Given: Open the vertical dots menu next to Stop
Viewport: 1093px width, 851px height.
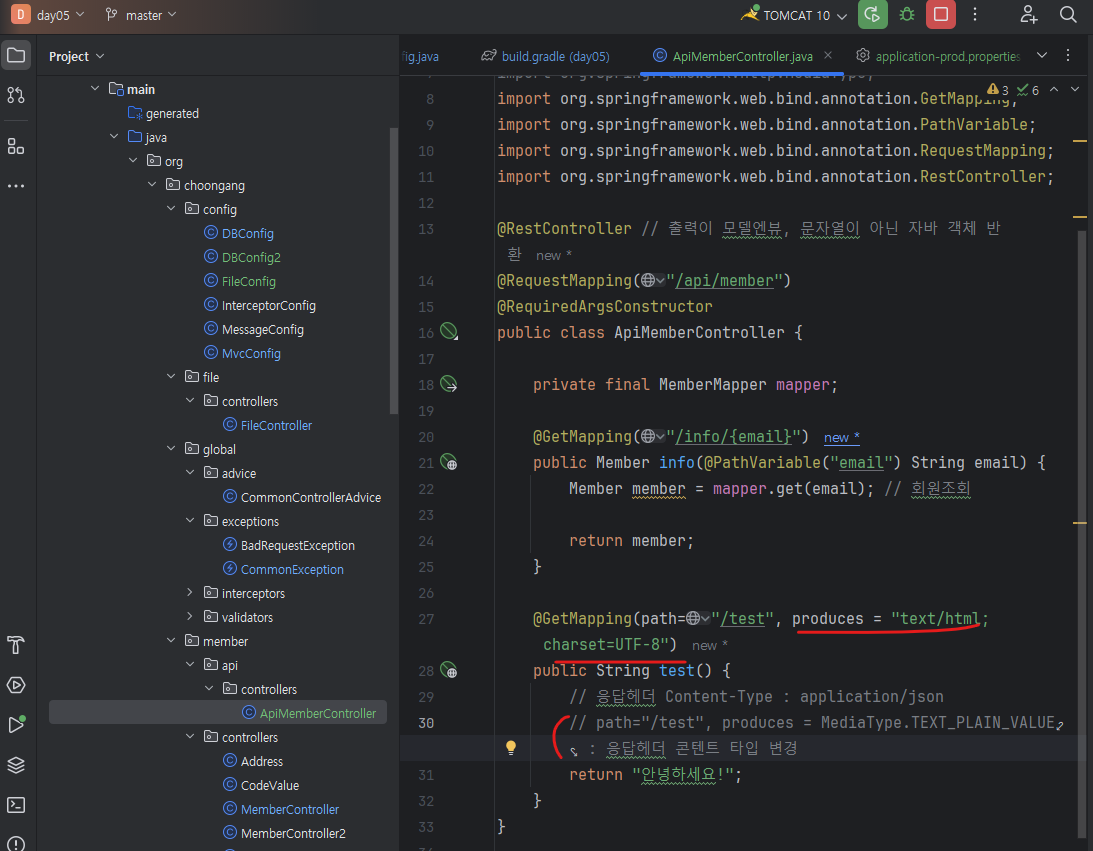Looking at the screenshot, I should coord(974,15).
